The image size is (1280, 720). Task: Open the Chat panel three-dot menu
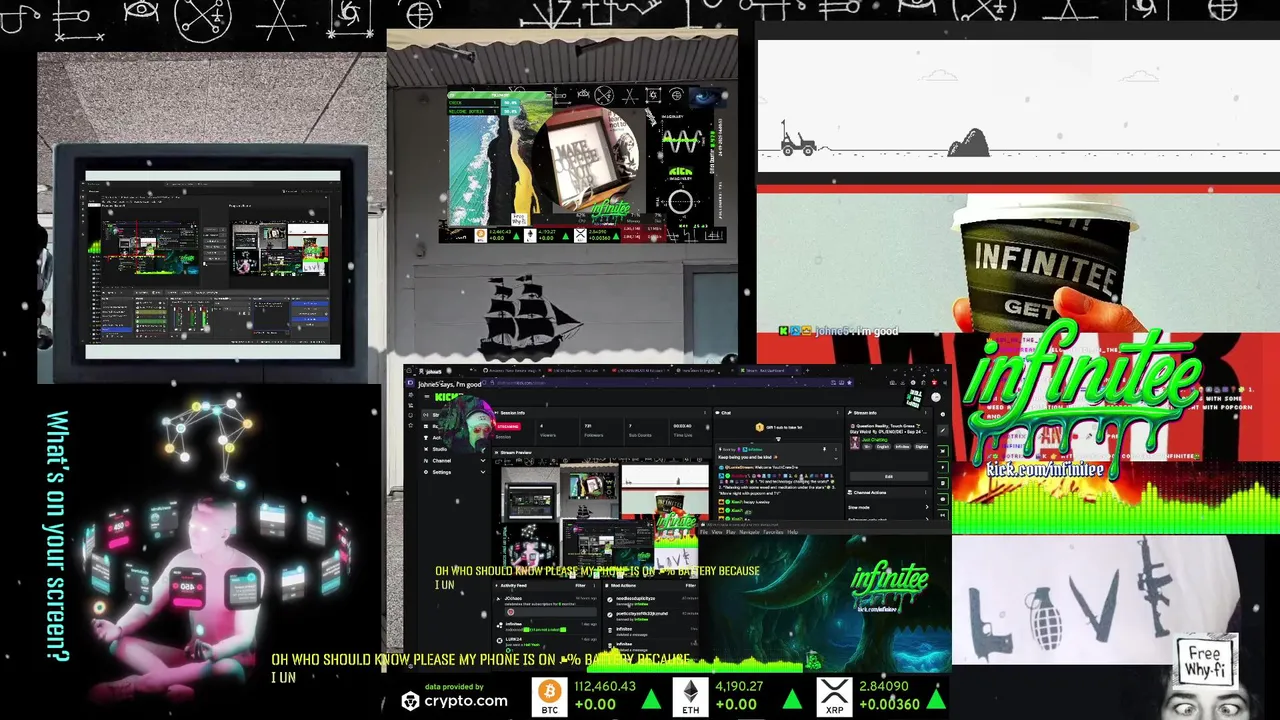[837, 413]
